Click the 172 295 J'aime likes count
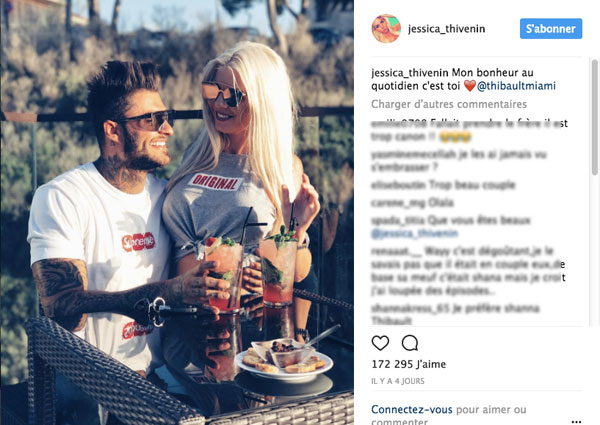The height and width of the screenshot is (425, 600). point(409,364)
